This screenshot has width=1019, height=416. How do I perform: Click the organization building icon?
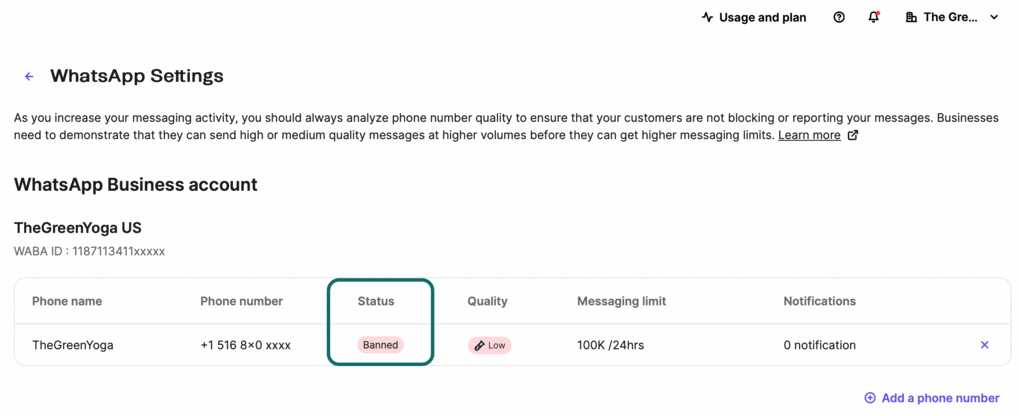(x=911, y=18)
